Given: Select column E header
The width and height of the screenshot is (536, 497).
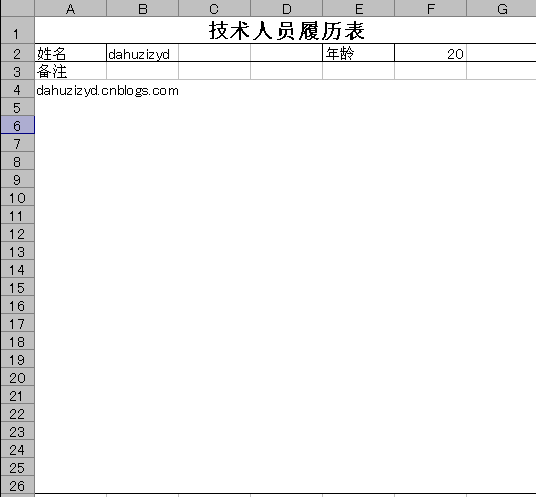Looking at the screenshot, I should click(x=359, y=8).
